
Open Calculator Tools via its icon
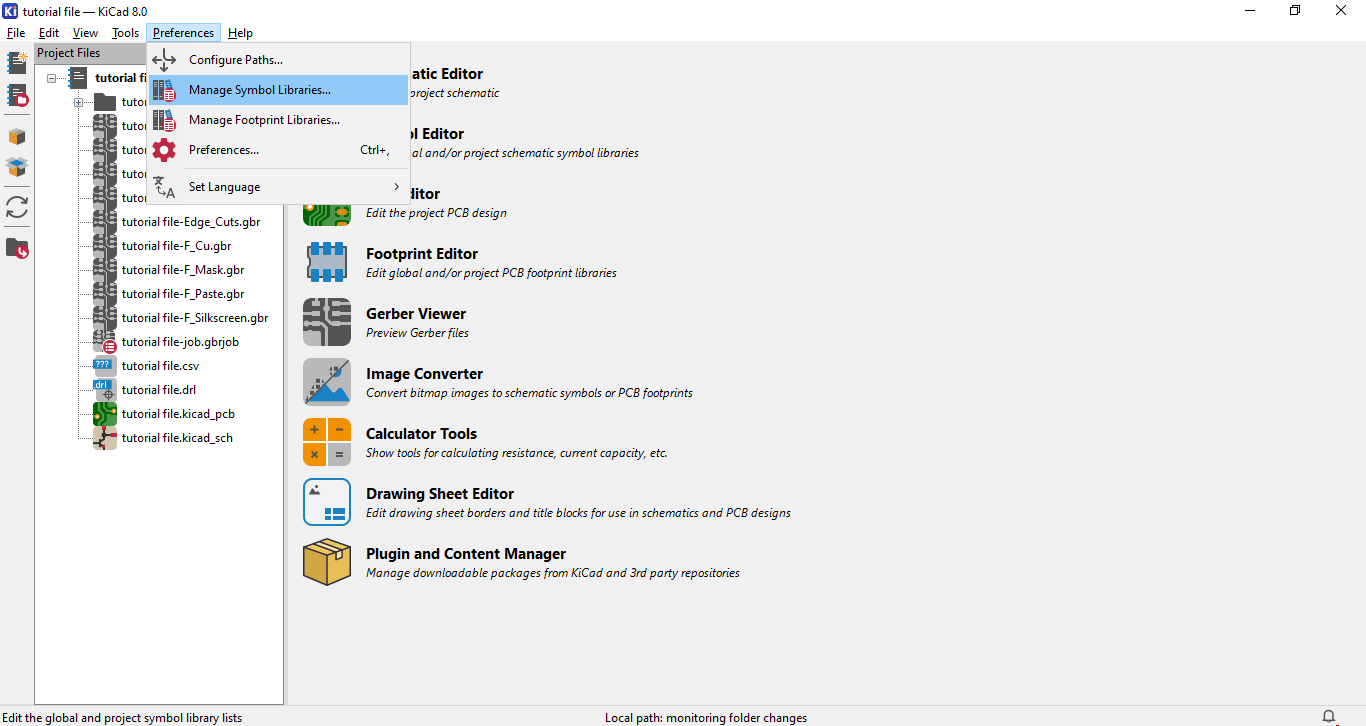(x=327, y=442)
